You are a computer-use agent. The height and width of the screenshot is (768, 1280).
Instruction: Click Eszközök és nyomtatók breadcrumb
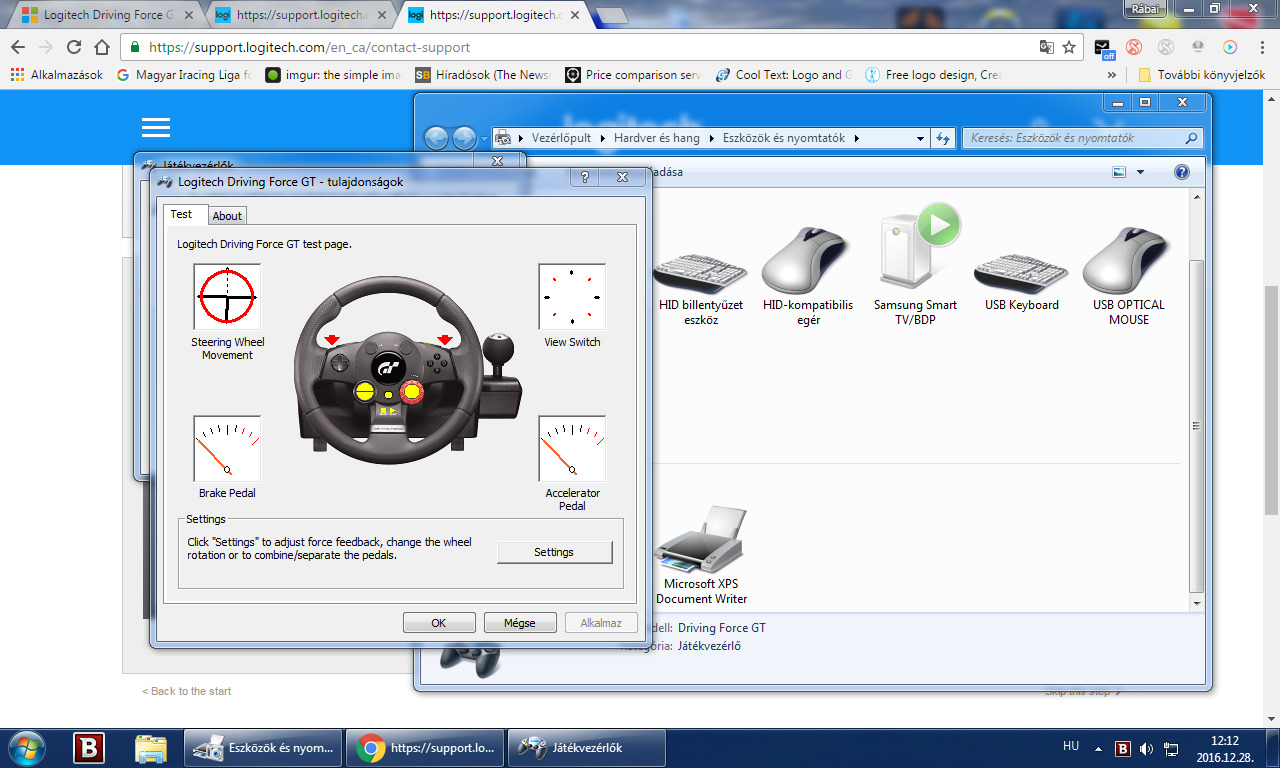785,138
